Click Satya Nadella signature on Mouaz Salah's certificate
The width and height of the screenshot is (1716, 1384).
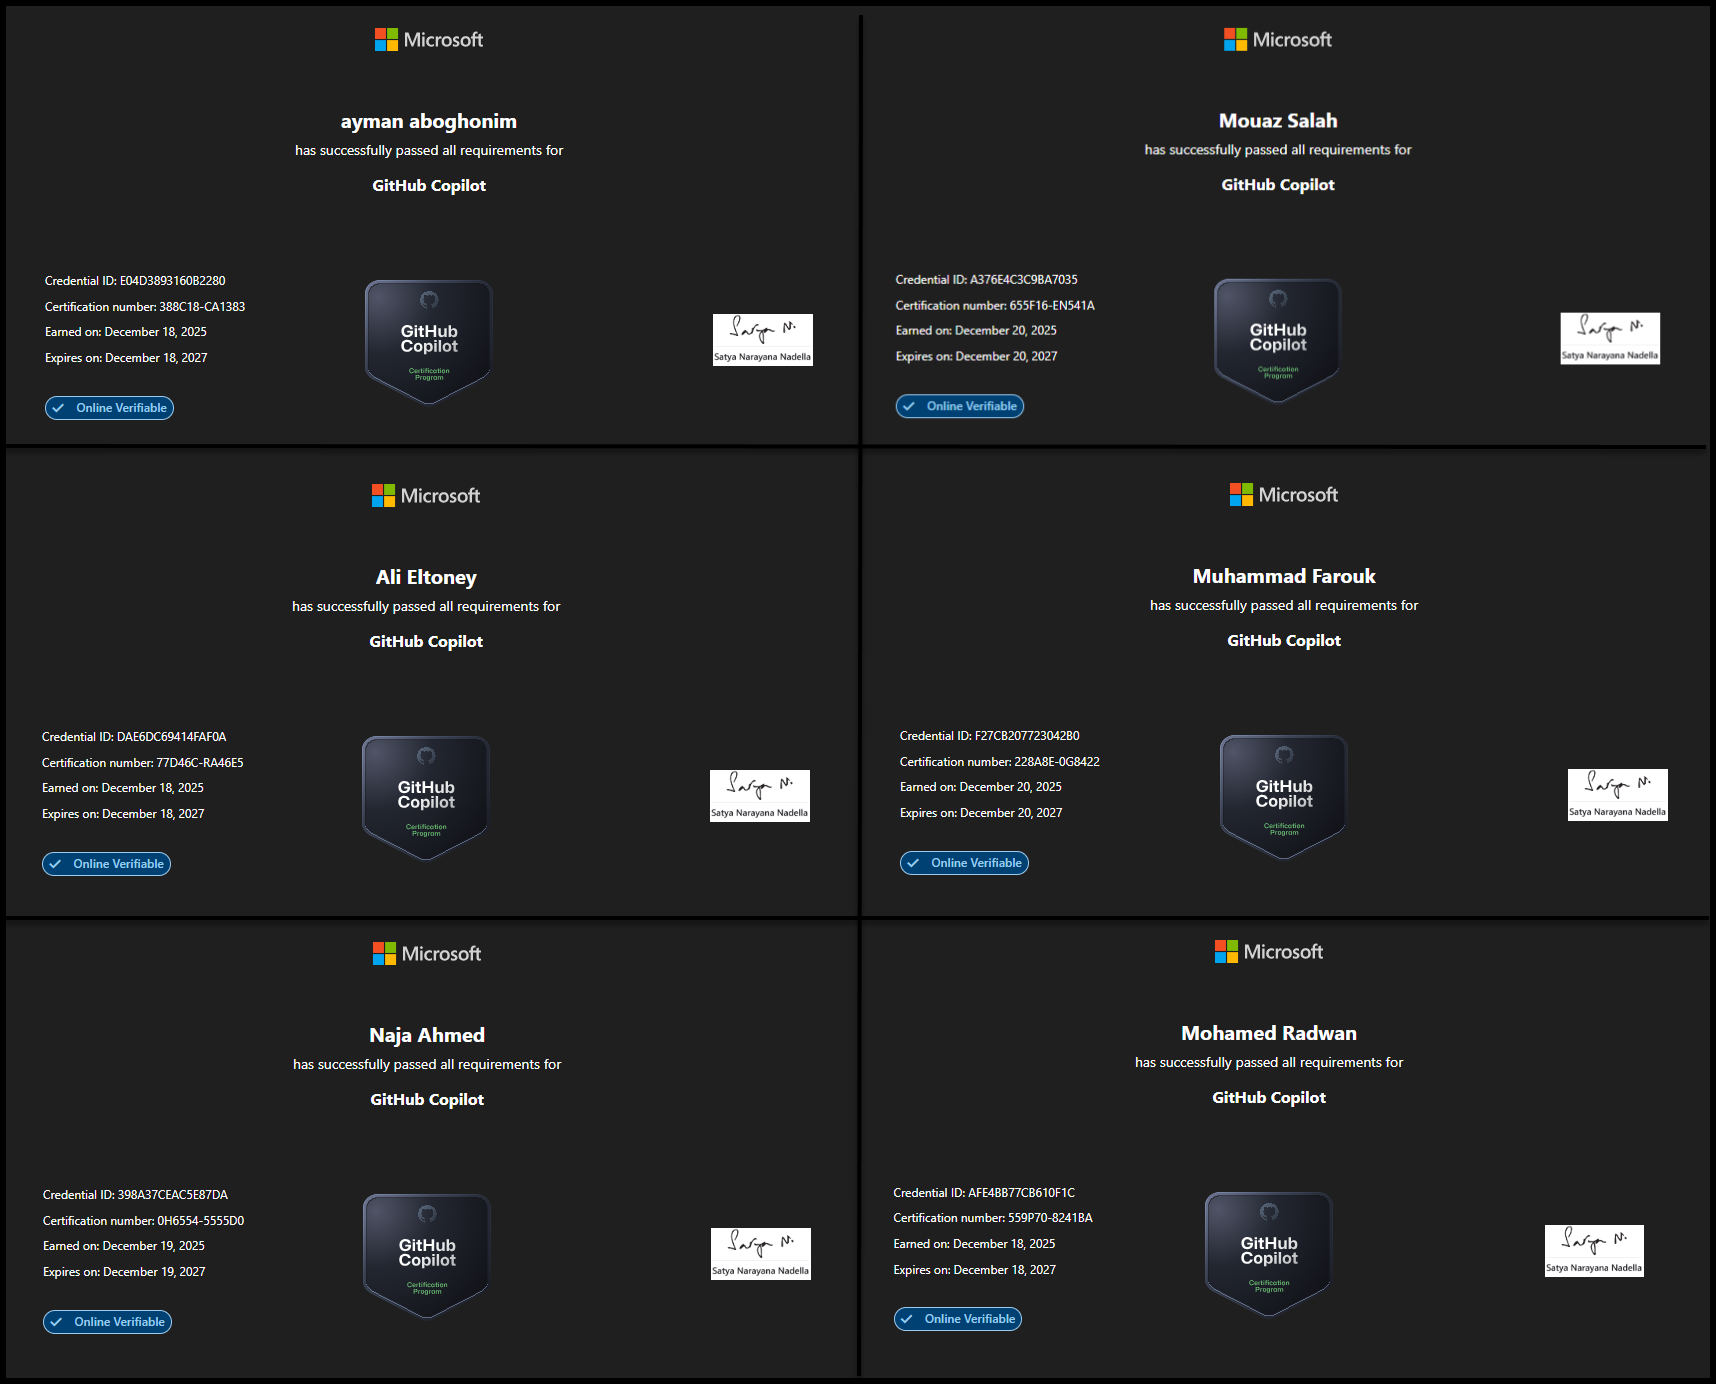1610,338
